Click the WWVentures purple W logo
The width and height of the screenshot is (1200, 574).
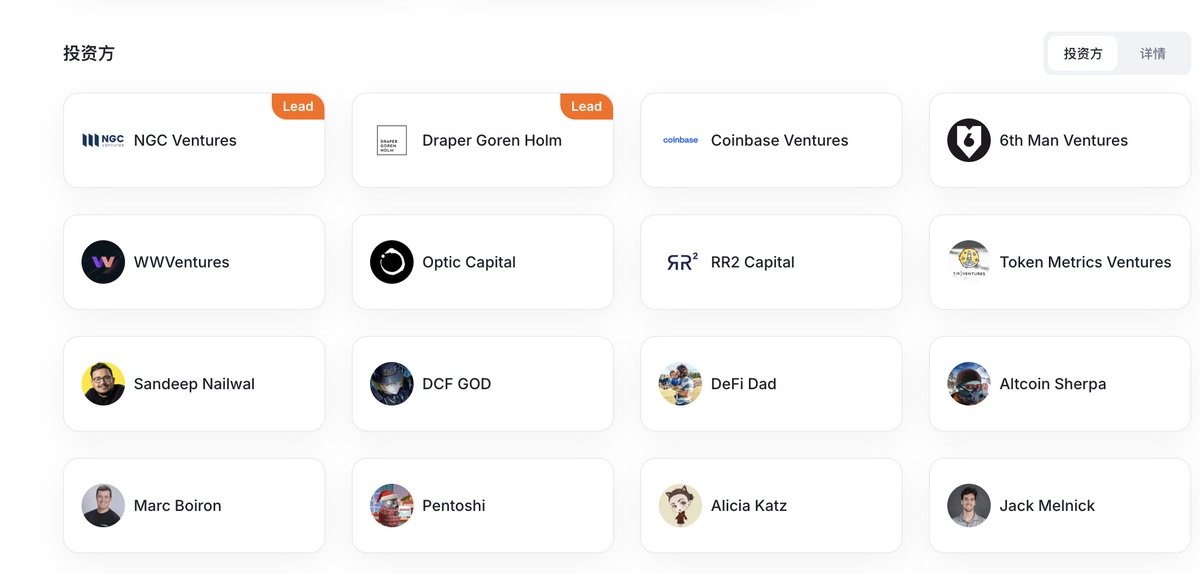click(103, 262)
